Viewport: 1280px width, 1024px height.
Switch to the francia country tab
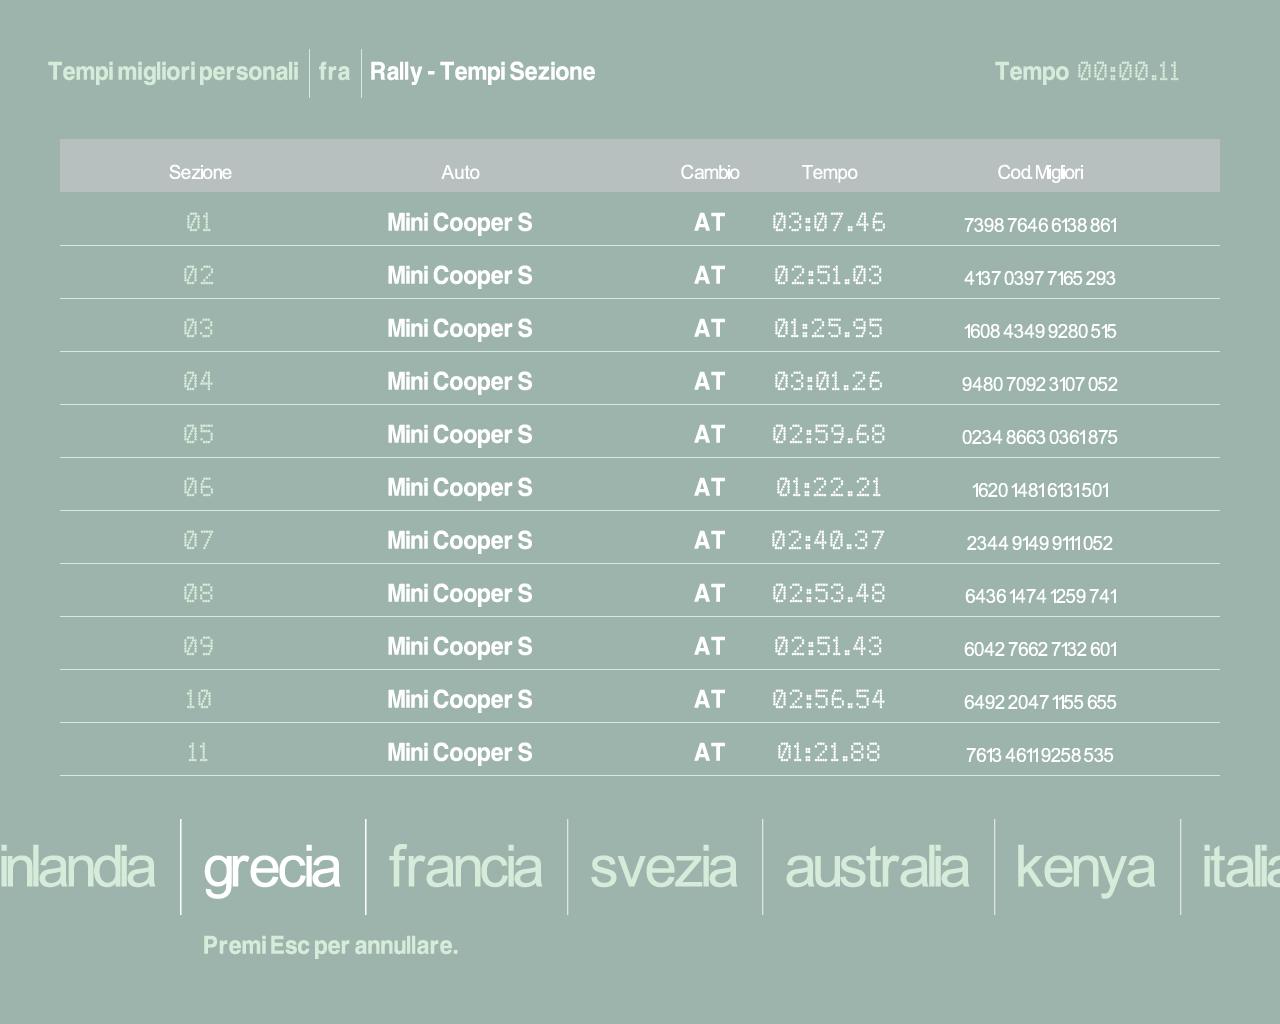coord(465,867)
